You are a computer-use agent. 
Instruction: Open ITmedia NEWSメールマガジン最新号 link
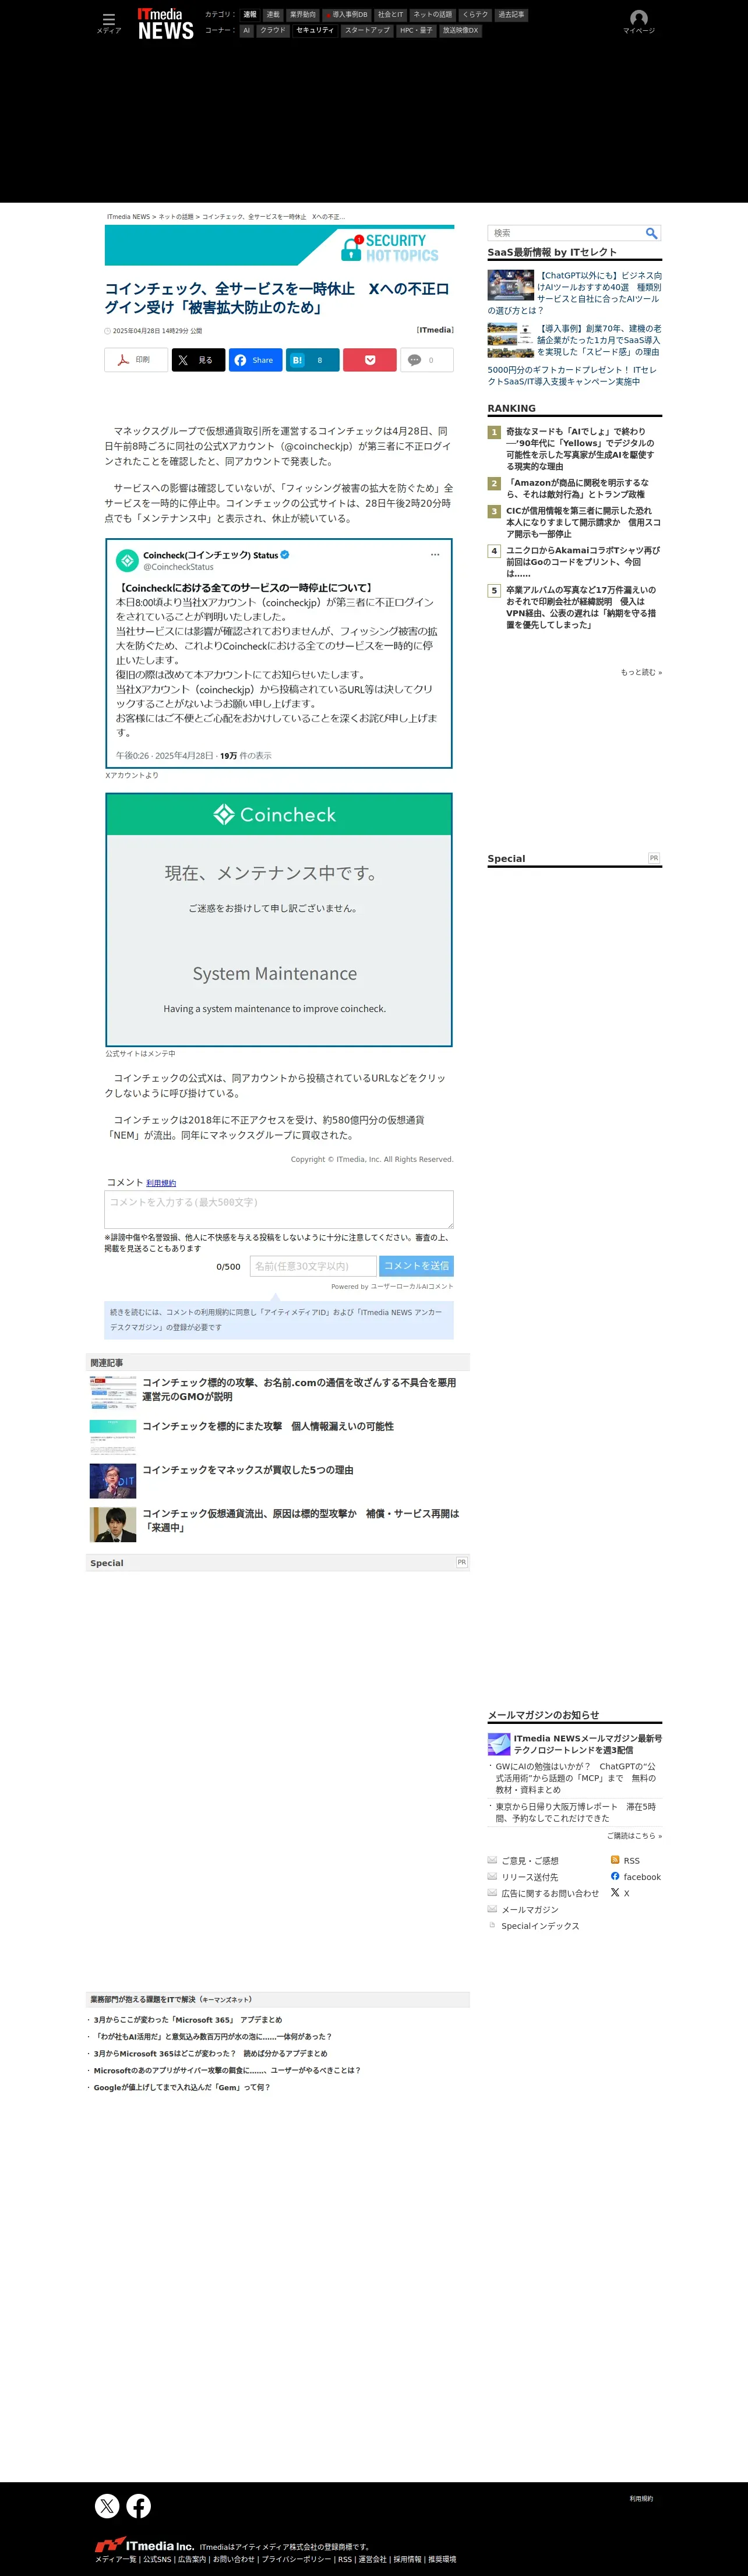click(x=588, y=1744)
